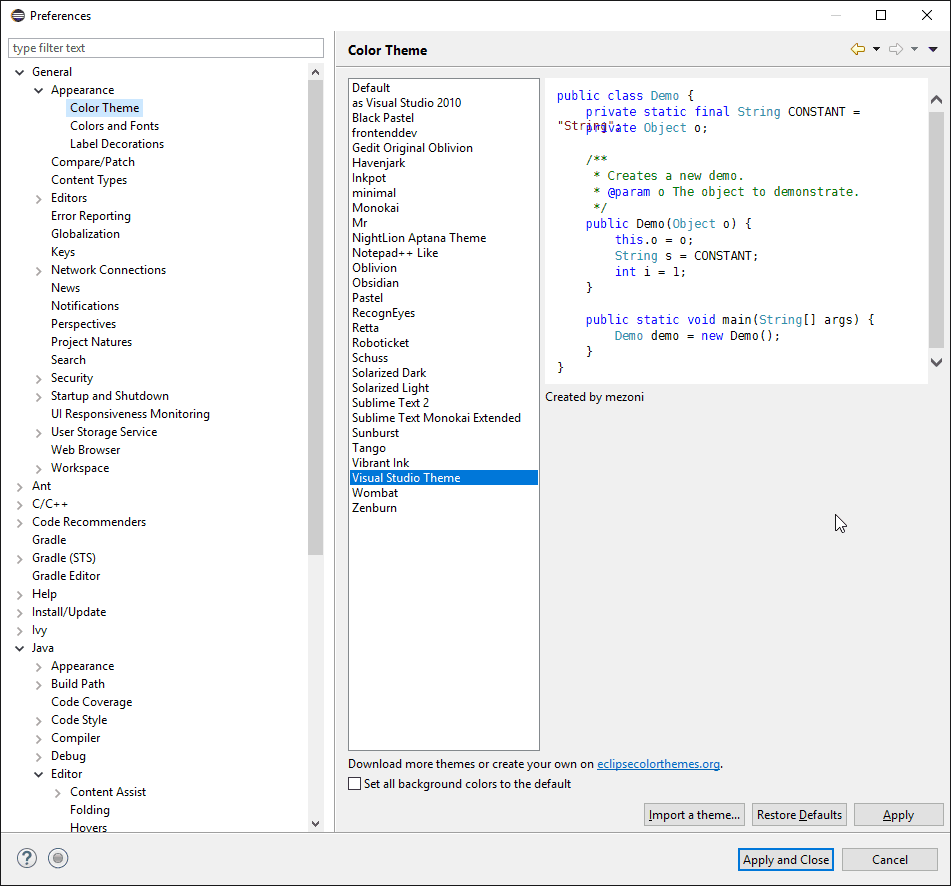Expand the User Storage Service node
The width and height of the screenshot is (951, 886).
38,432
